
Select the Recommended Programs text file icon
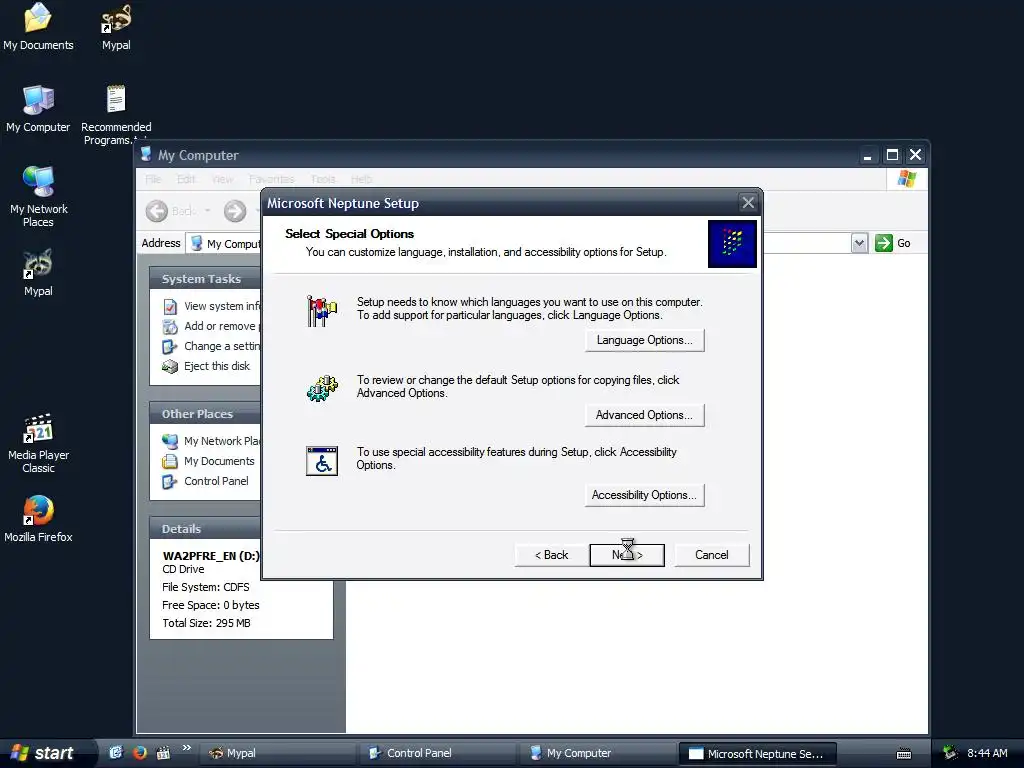(116, 112)
